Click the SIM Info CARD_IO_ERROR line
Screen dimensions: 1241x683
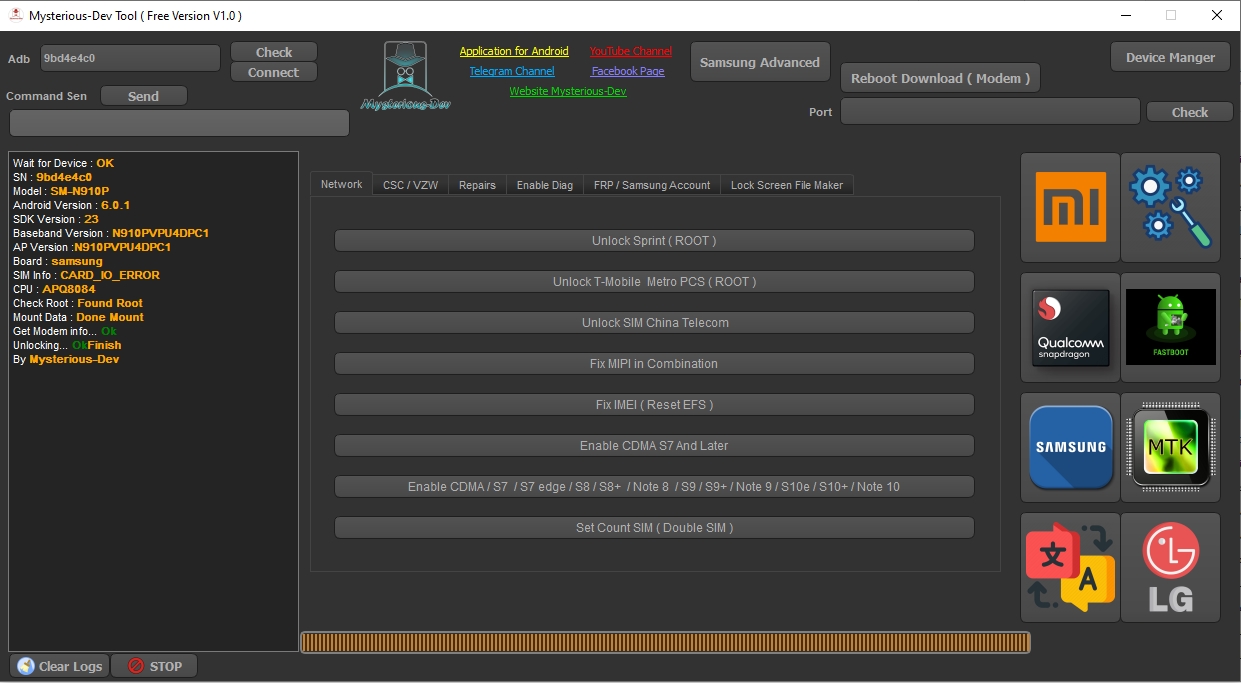(86, 275)
